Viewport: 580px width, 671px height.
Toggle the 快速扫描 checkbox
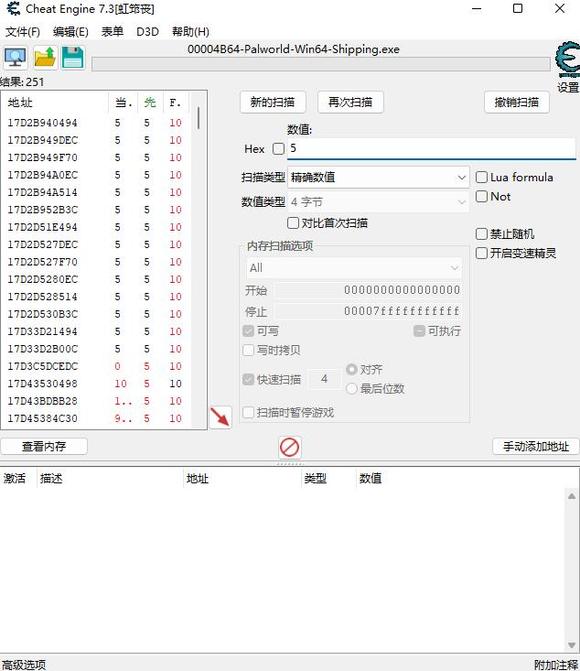pyautogui.click(x=248, y=380)
